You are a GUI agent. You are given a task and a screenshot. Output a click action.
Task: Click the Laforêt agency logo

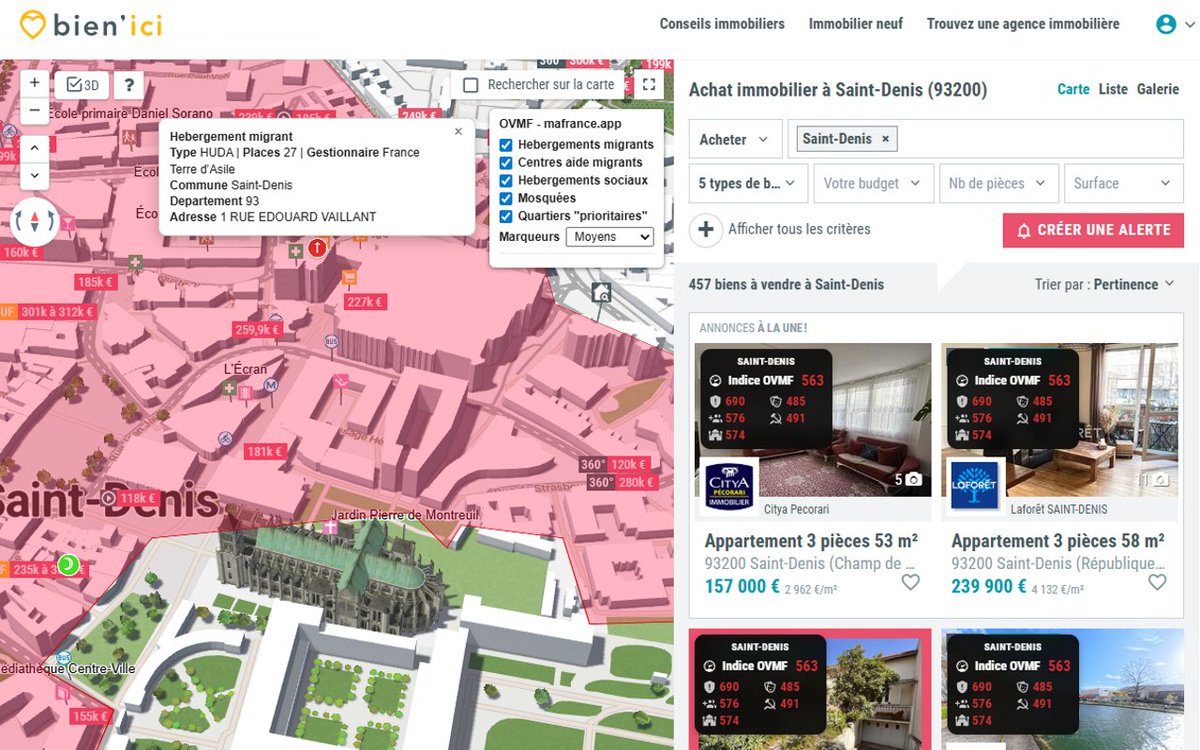(975, 486)
